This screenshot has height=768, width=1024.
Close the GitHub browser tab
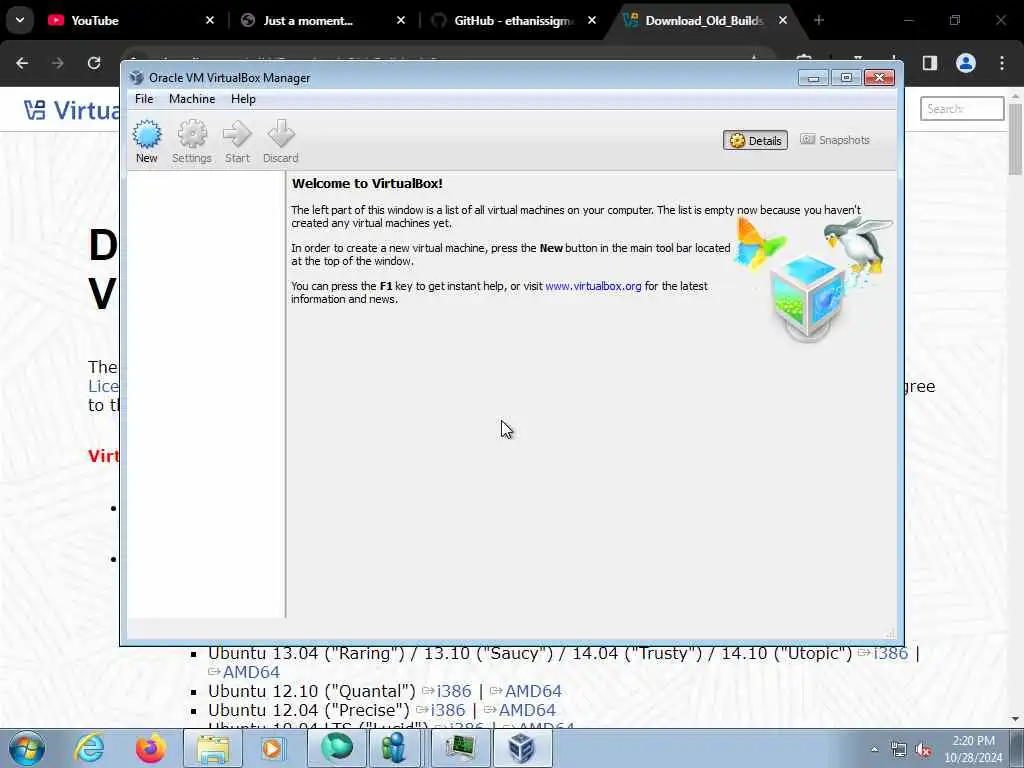(592, 20)
